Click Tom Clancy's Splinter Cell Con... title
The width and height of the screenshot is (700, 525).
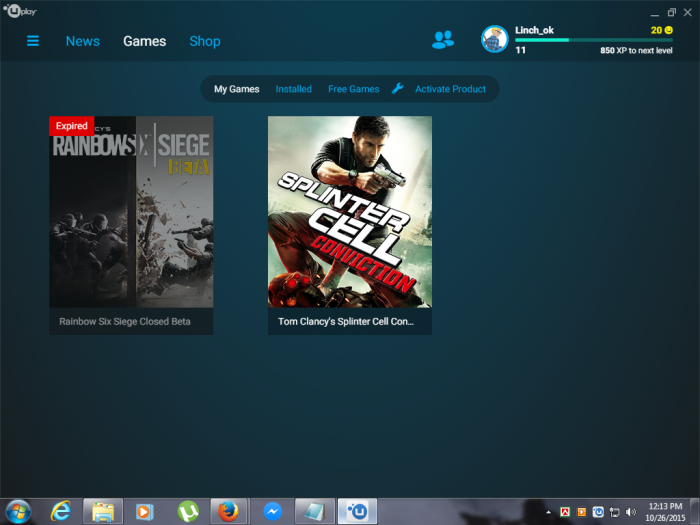point(346,321)
